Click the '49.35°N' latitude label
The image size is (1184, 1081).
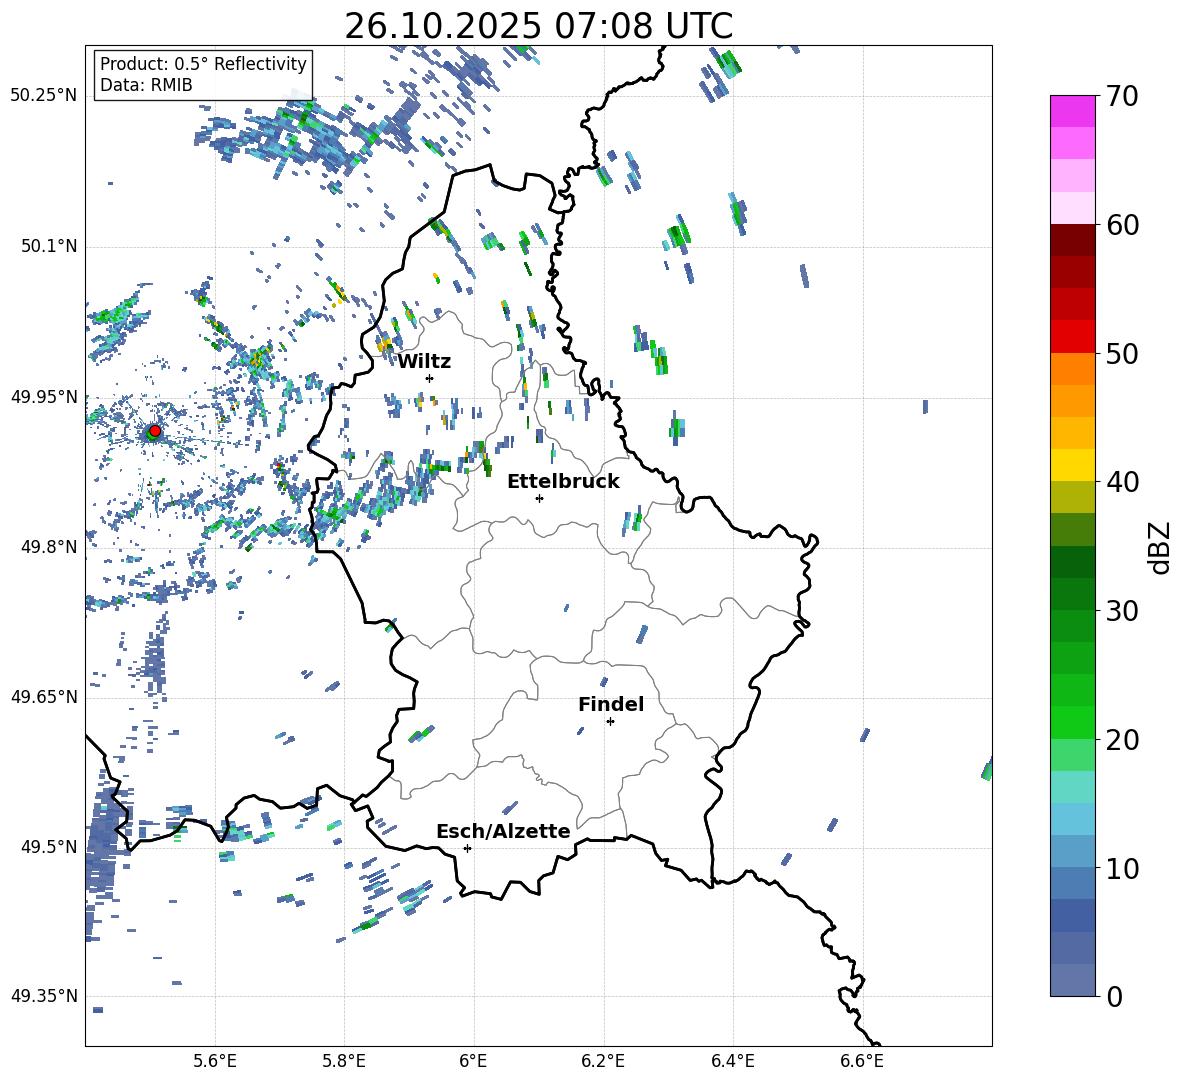(x=44, y=996)
